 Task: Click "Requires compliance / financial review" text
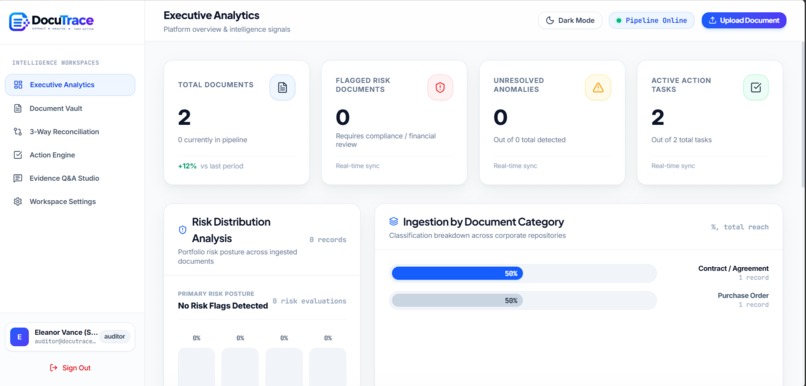pos(386,140)
